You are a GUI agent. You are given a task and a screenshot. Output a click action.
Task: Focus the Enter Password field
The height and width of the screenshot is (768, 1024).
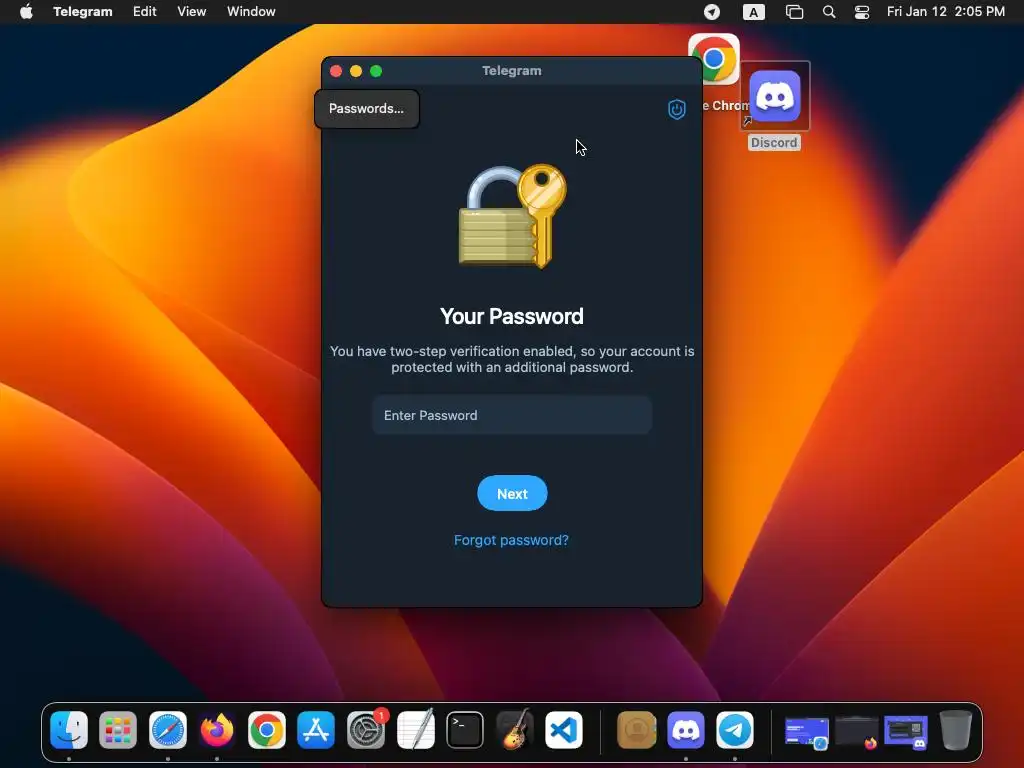[x=512, y=415]
